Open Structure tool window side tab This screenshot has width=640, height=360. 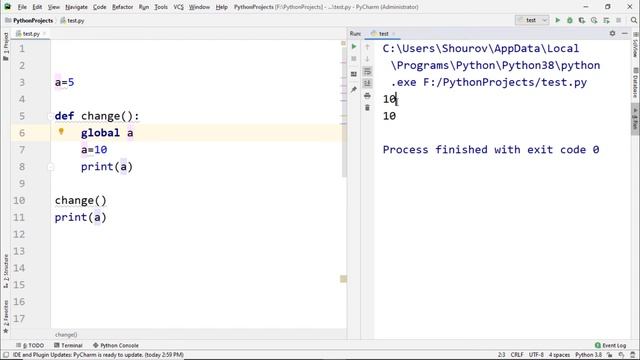click(6, 271)
